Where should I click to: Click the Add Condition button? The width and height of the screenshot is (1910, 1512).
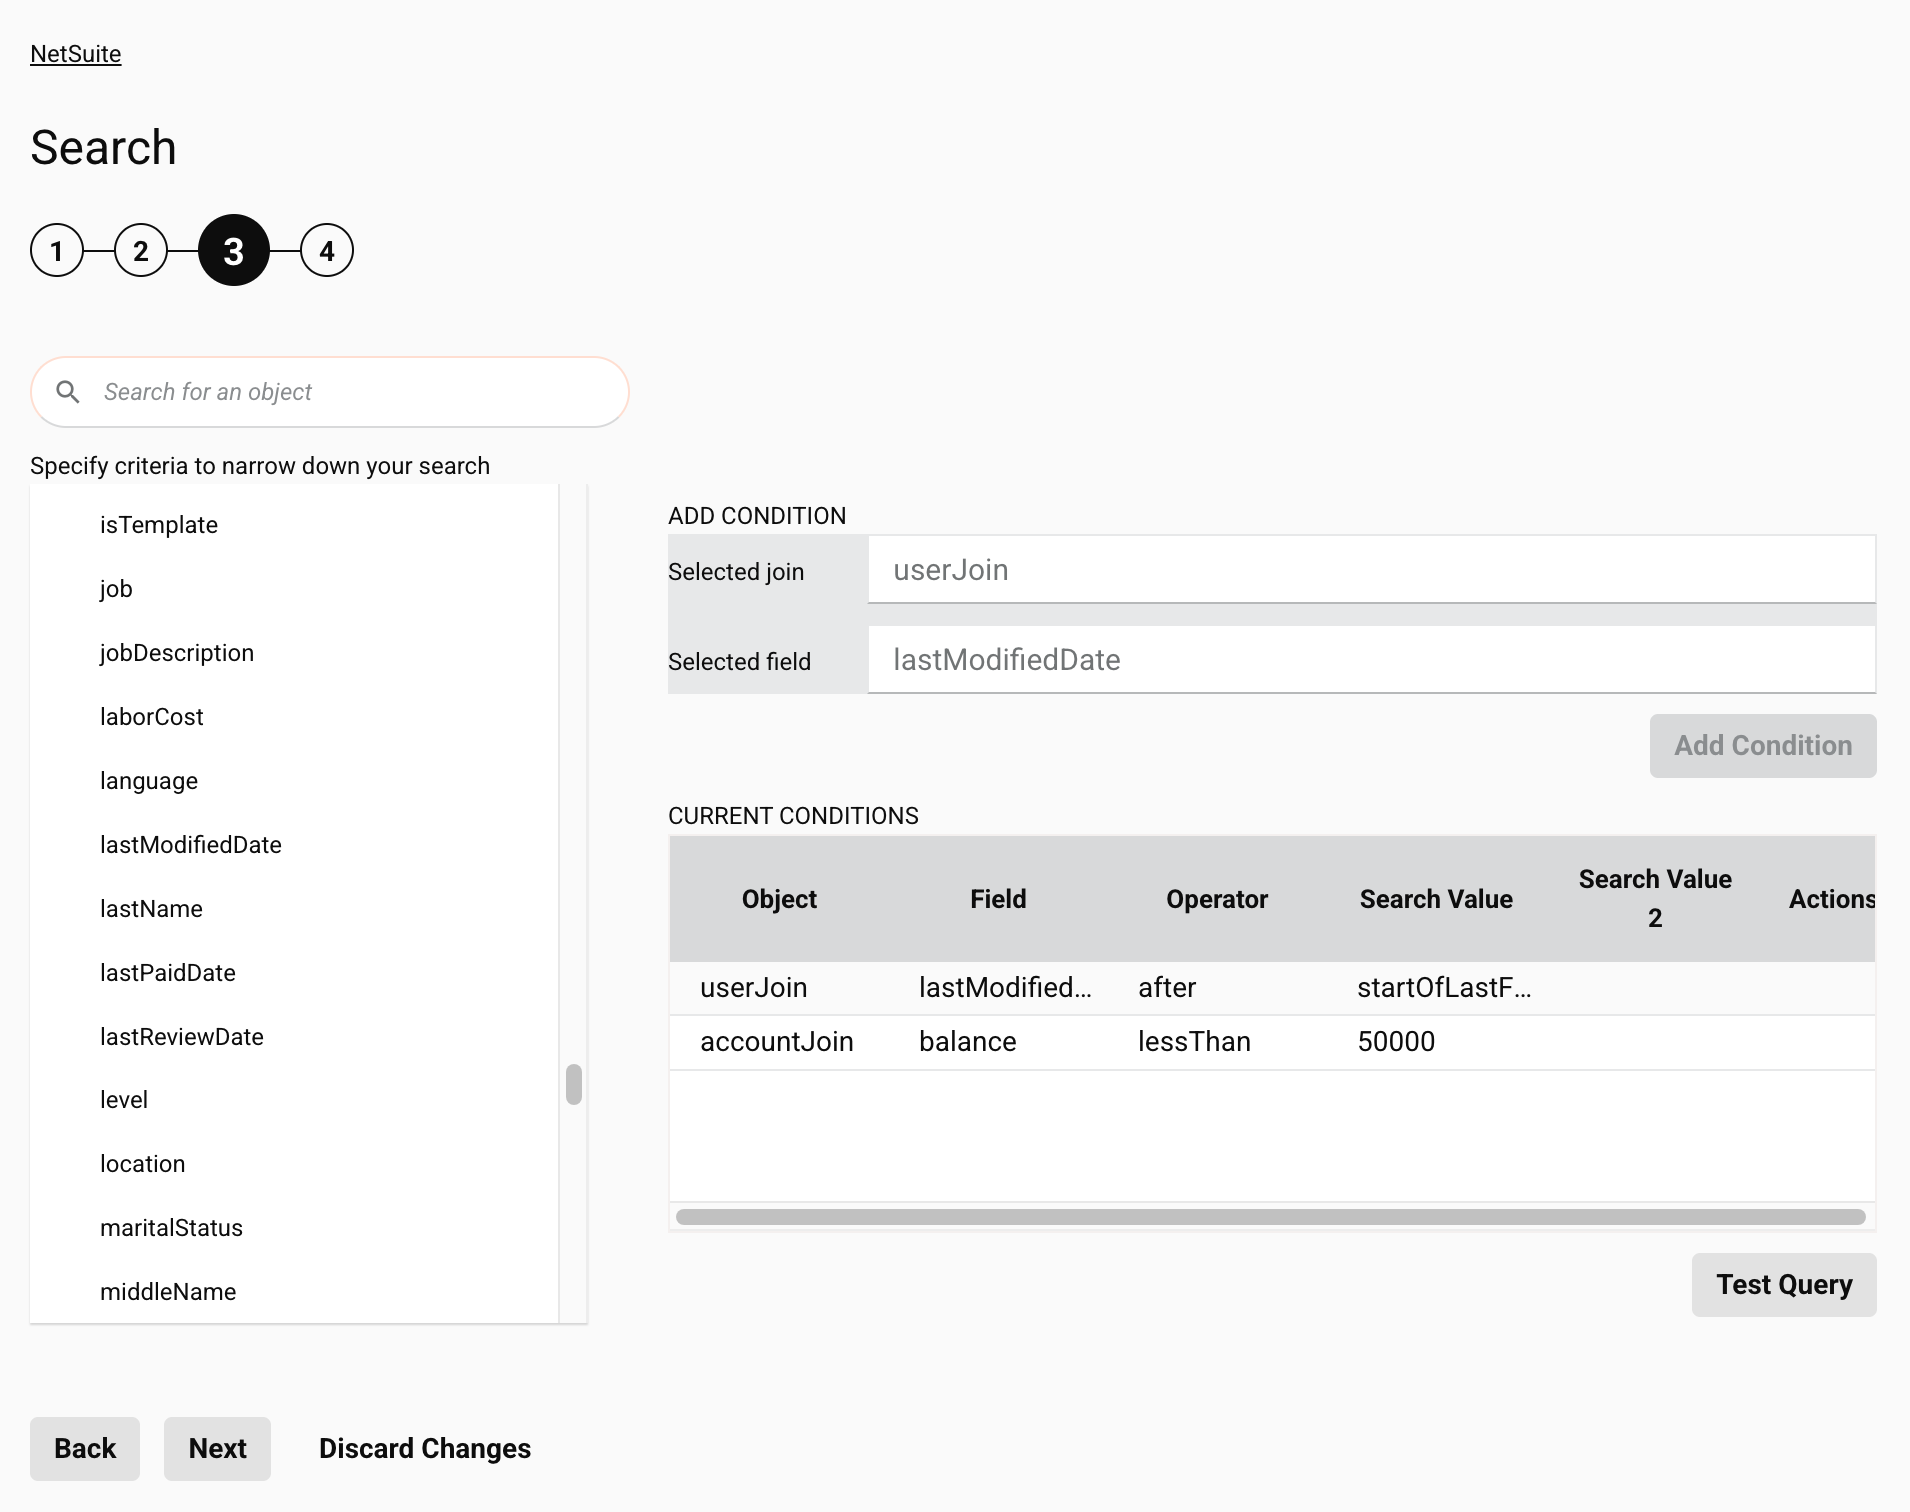(x=1762, y=746)
